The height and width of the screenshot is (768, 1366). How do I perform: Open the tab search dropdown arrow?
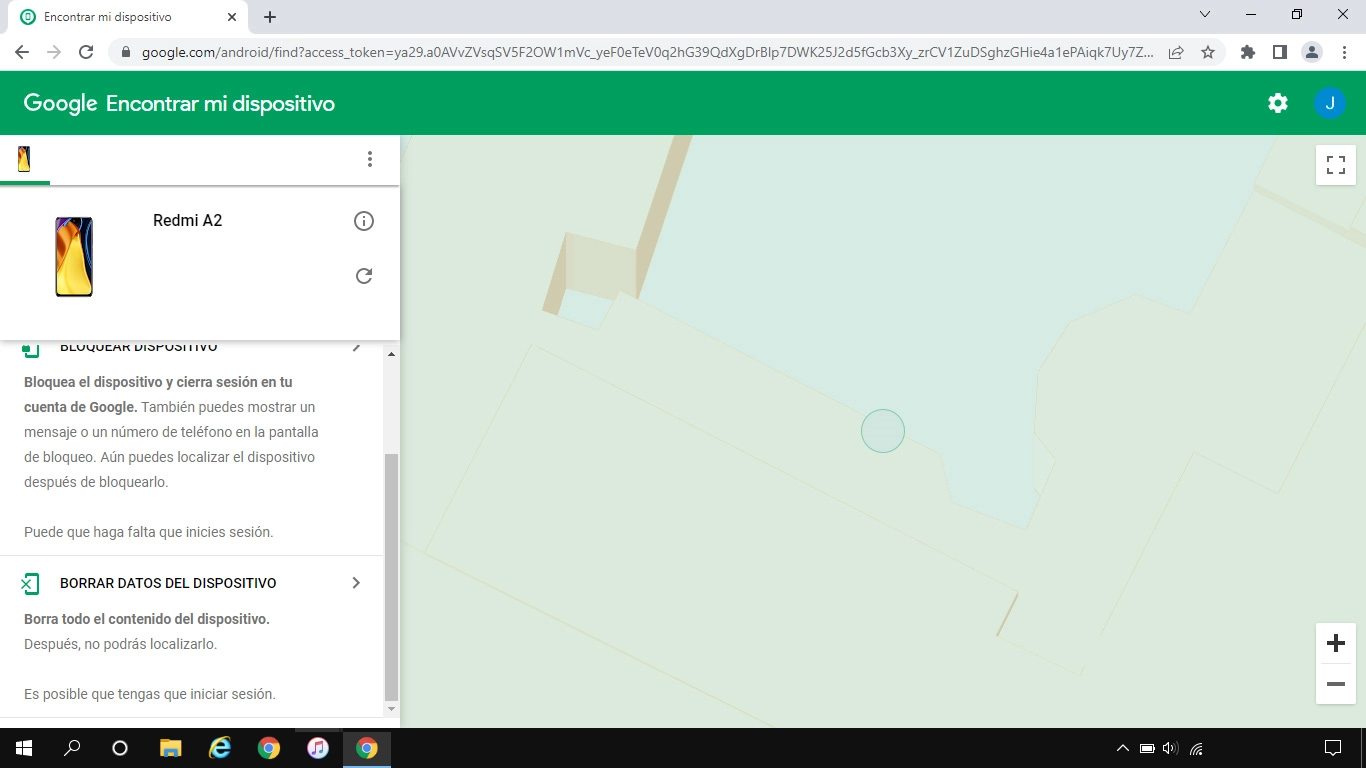[x=1204, y=14]
